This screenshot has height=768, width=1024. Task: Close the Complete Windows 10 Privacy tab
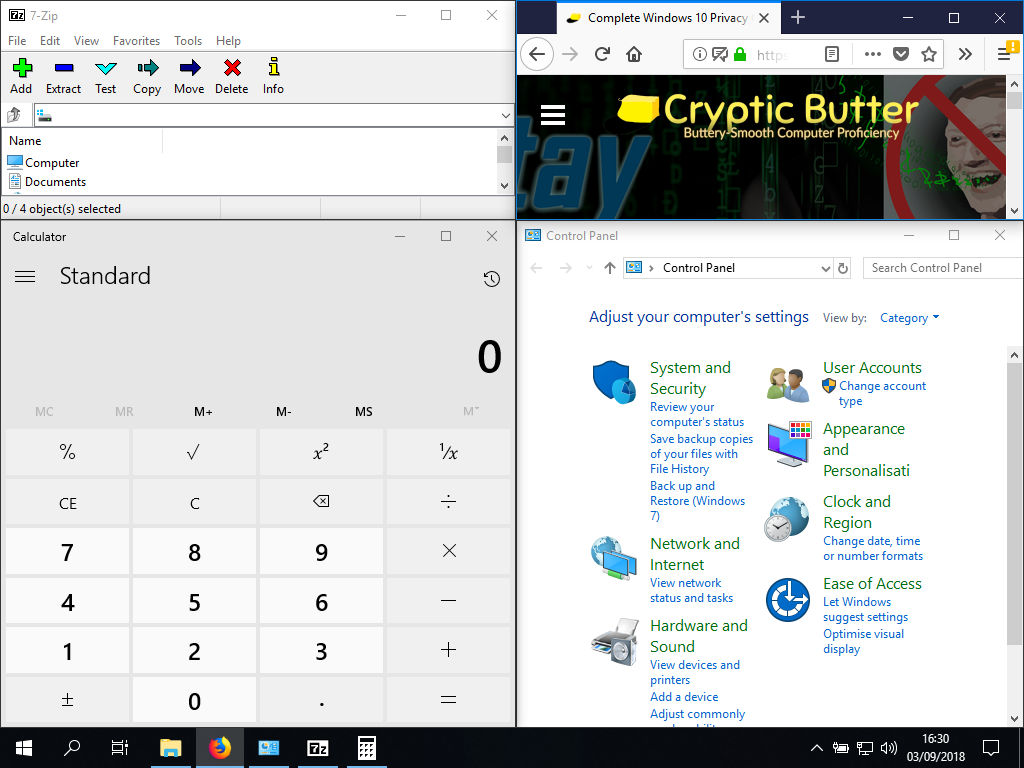coord(764,18)
